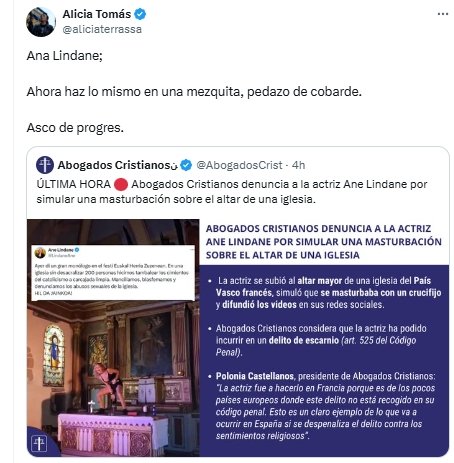Open the @aliciaterrassa handle link
The image size is (454, 463).
102,29
